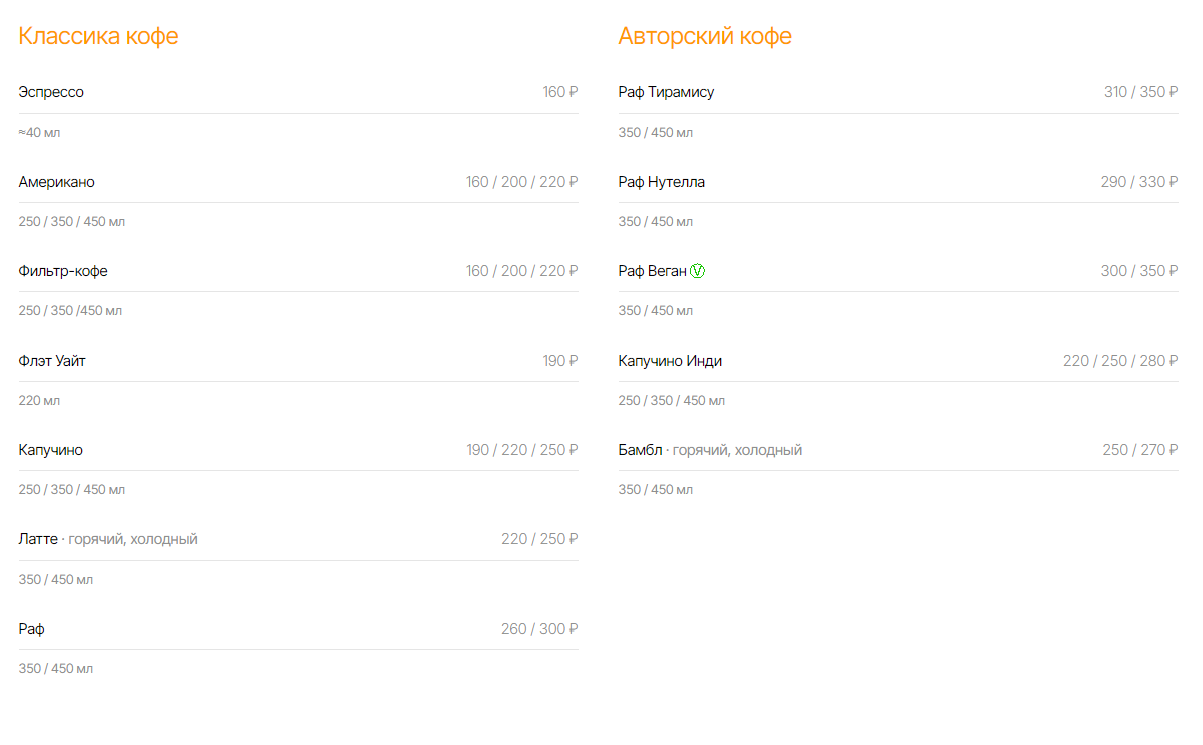The height and width of the screenshot is (745, 1203).
Task: Open the Раф Тирамису item
Action: point(667,92)
